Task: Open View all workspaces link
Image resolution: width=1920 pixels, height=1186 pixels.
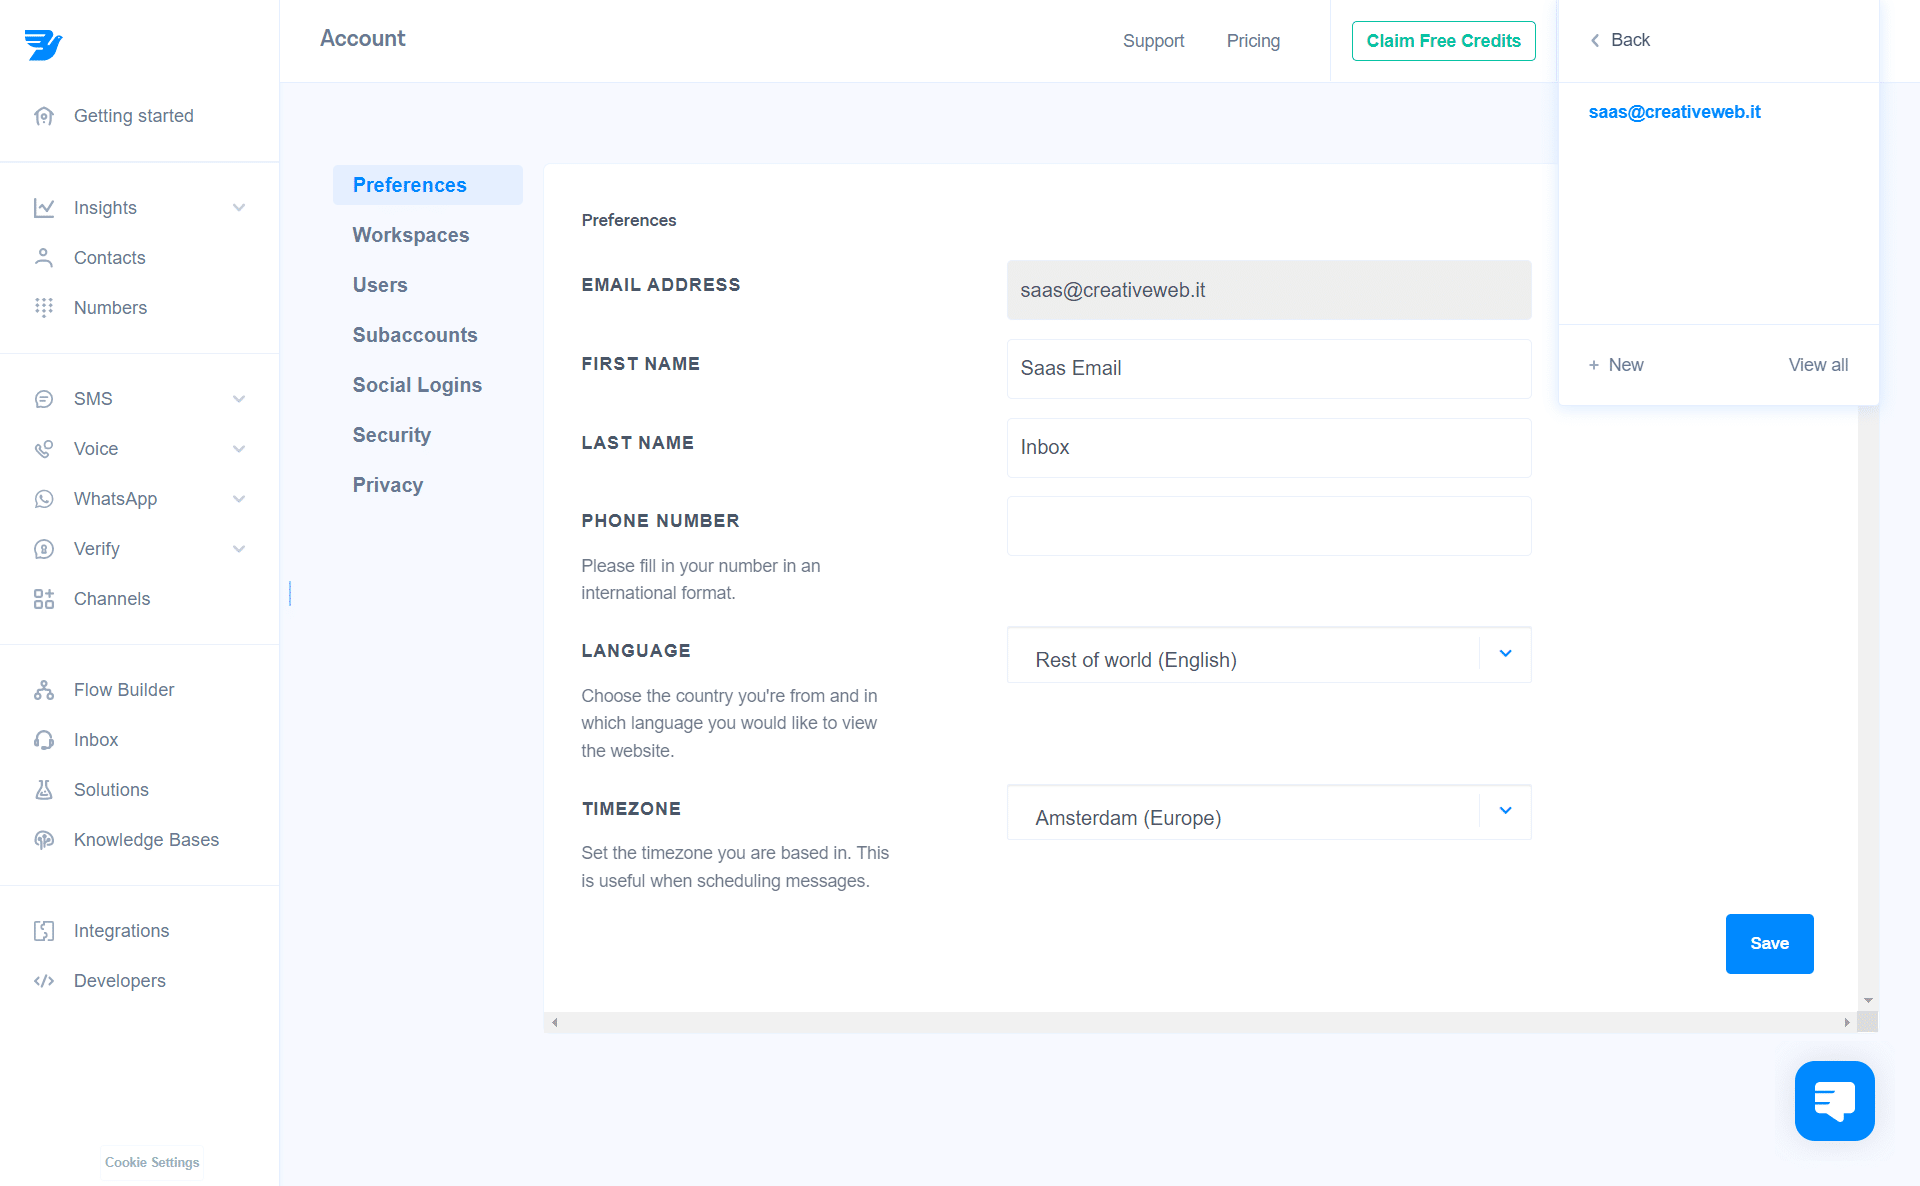Action: [x=1817, y=363]
